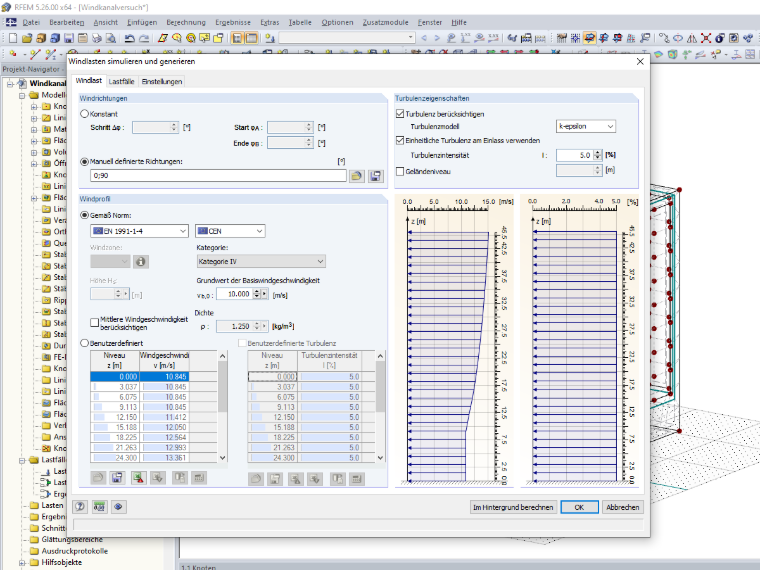Export wind velocity table to Excel
Image resolution: width=760 pixels, height=570 pixels.
coord(138,478)
